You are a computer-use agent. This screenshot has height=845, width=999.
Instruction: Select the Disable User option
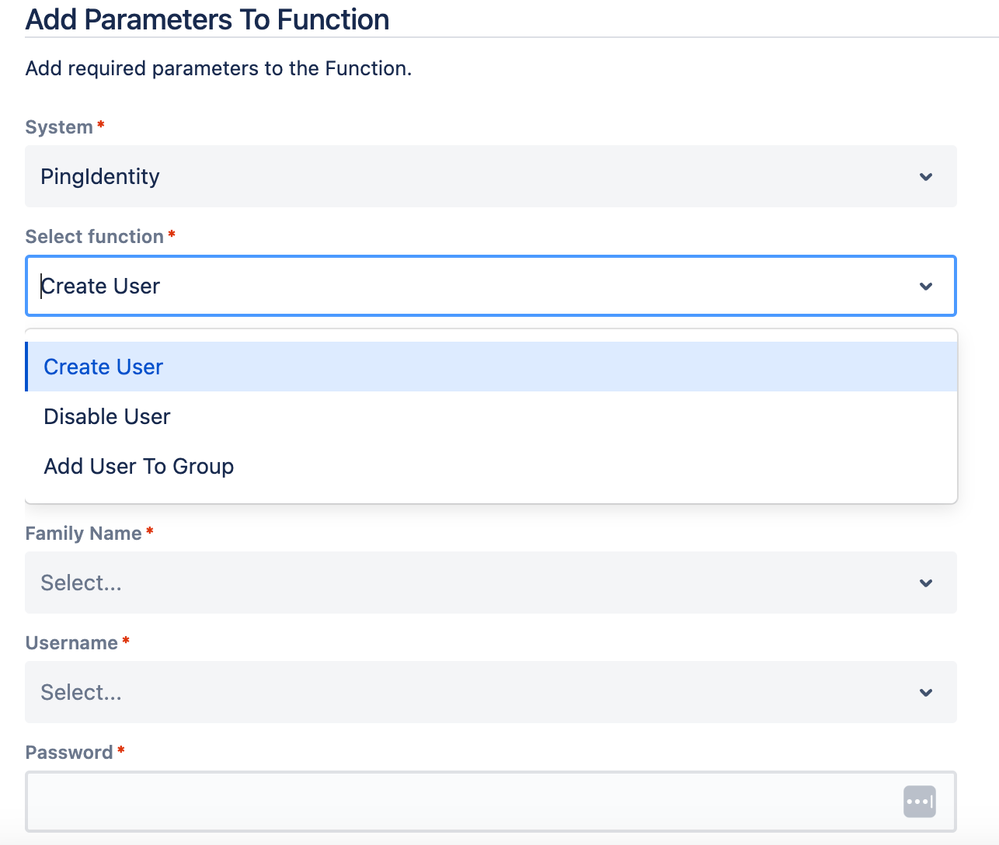[108, 417]
